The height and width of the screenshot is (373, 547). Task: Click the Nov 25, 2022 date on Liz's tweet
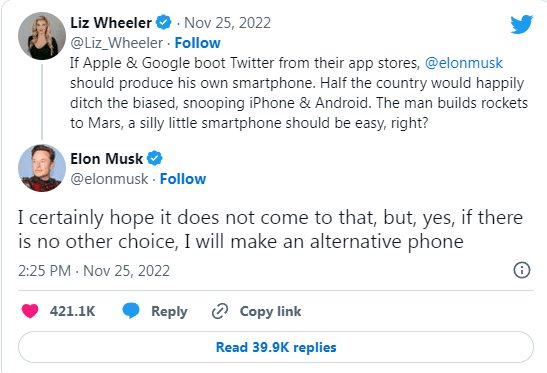[227, 23]
